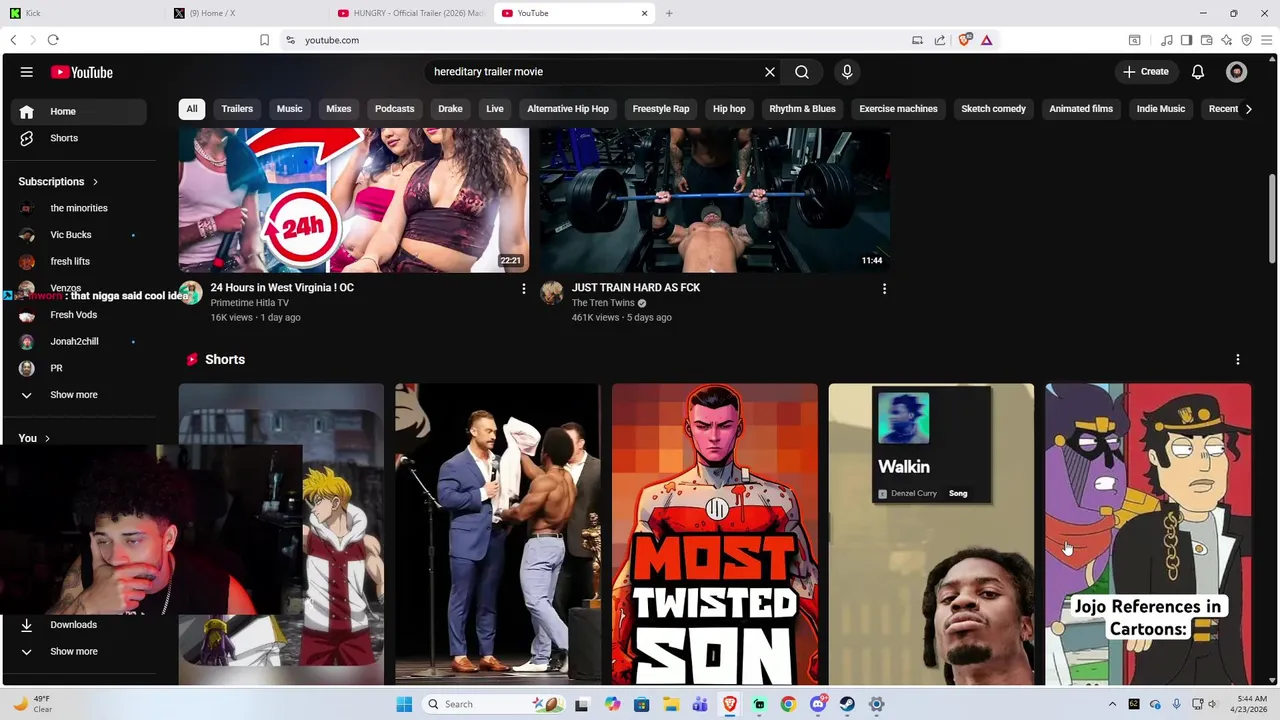Switch to the Kick browser tab
Screen dimensions: 1280x720
pos(82,13)
